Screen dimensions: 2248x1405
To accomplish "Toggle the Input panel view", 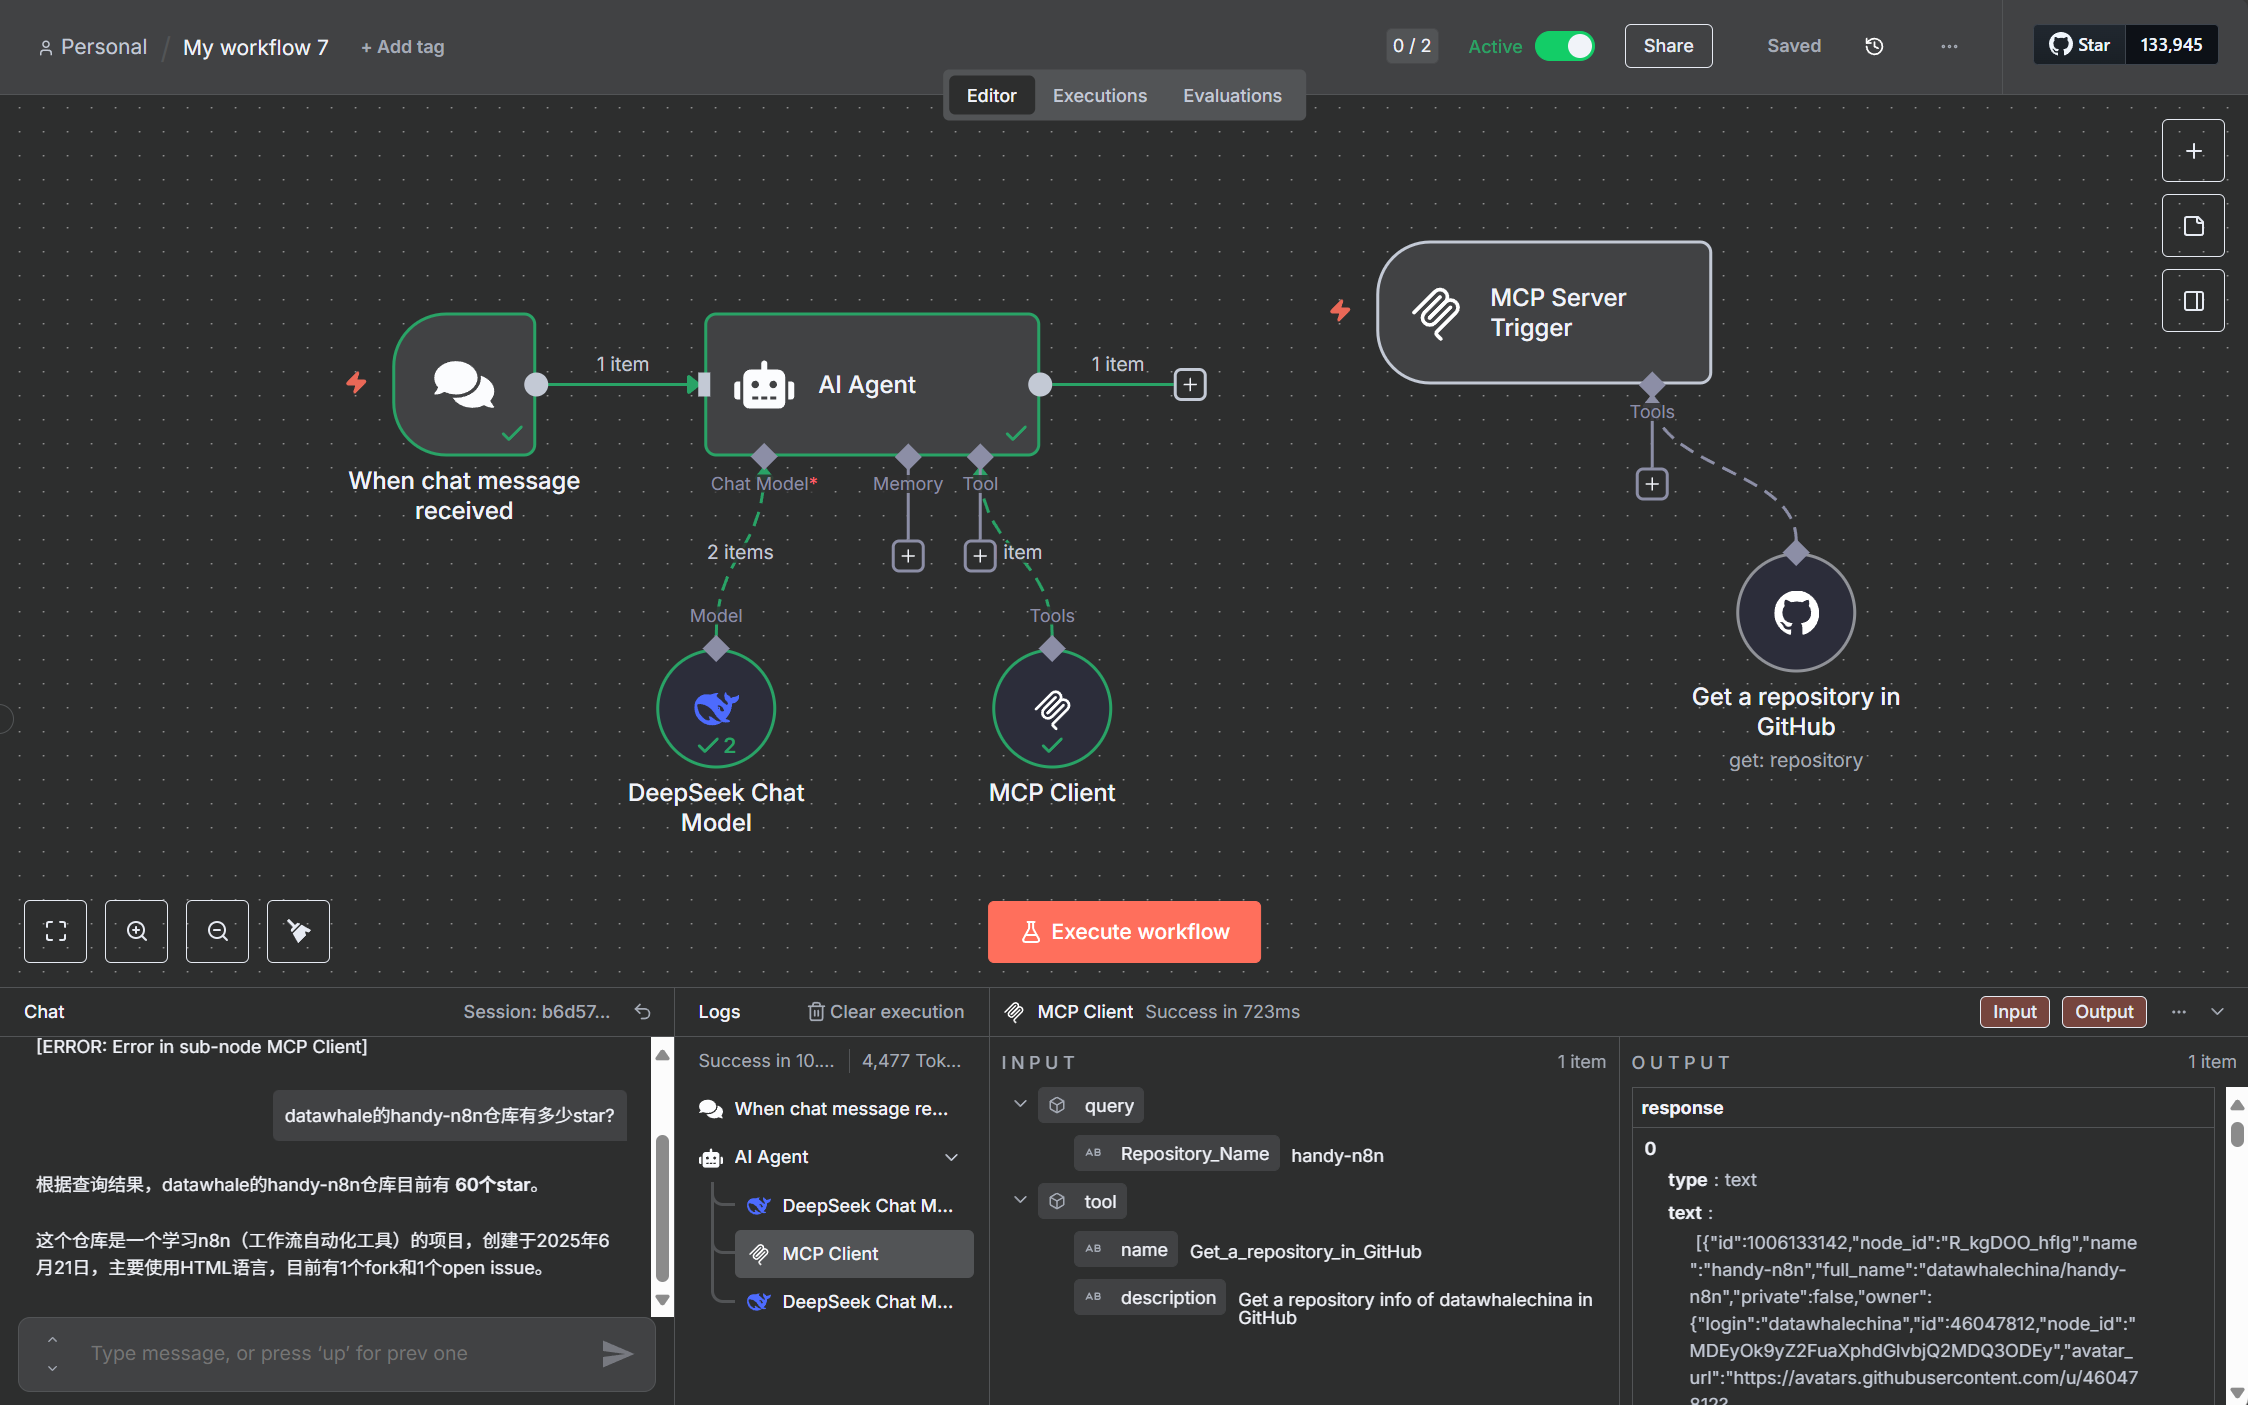I will pos(2014,1012).
